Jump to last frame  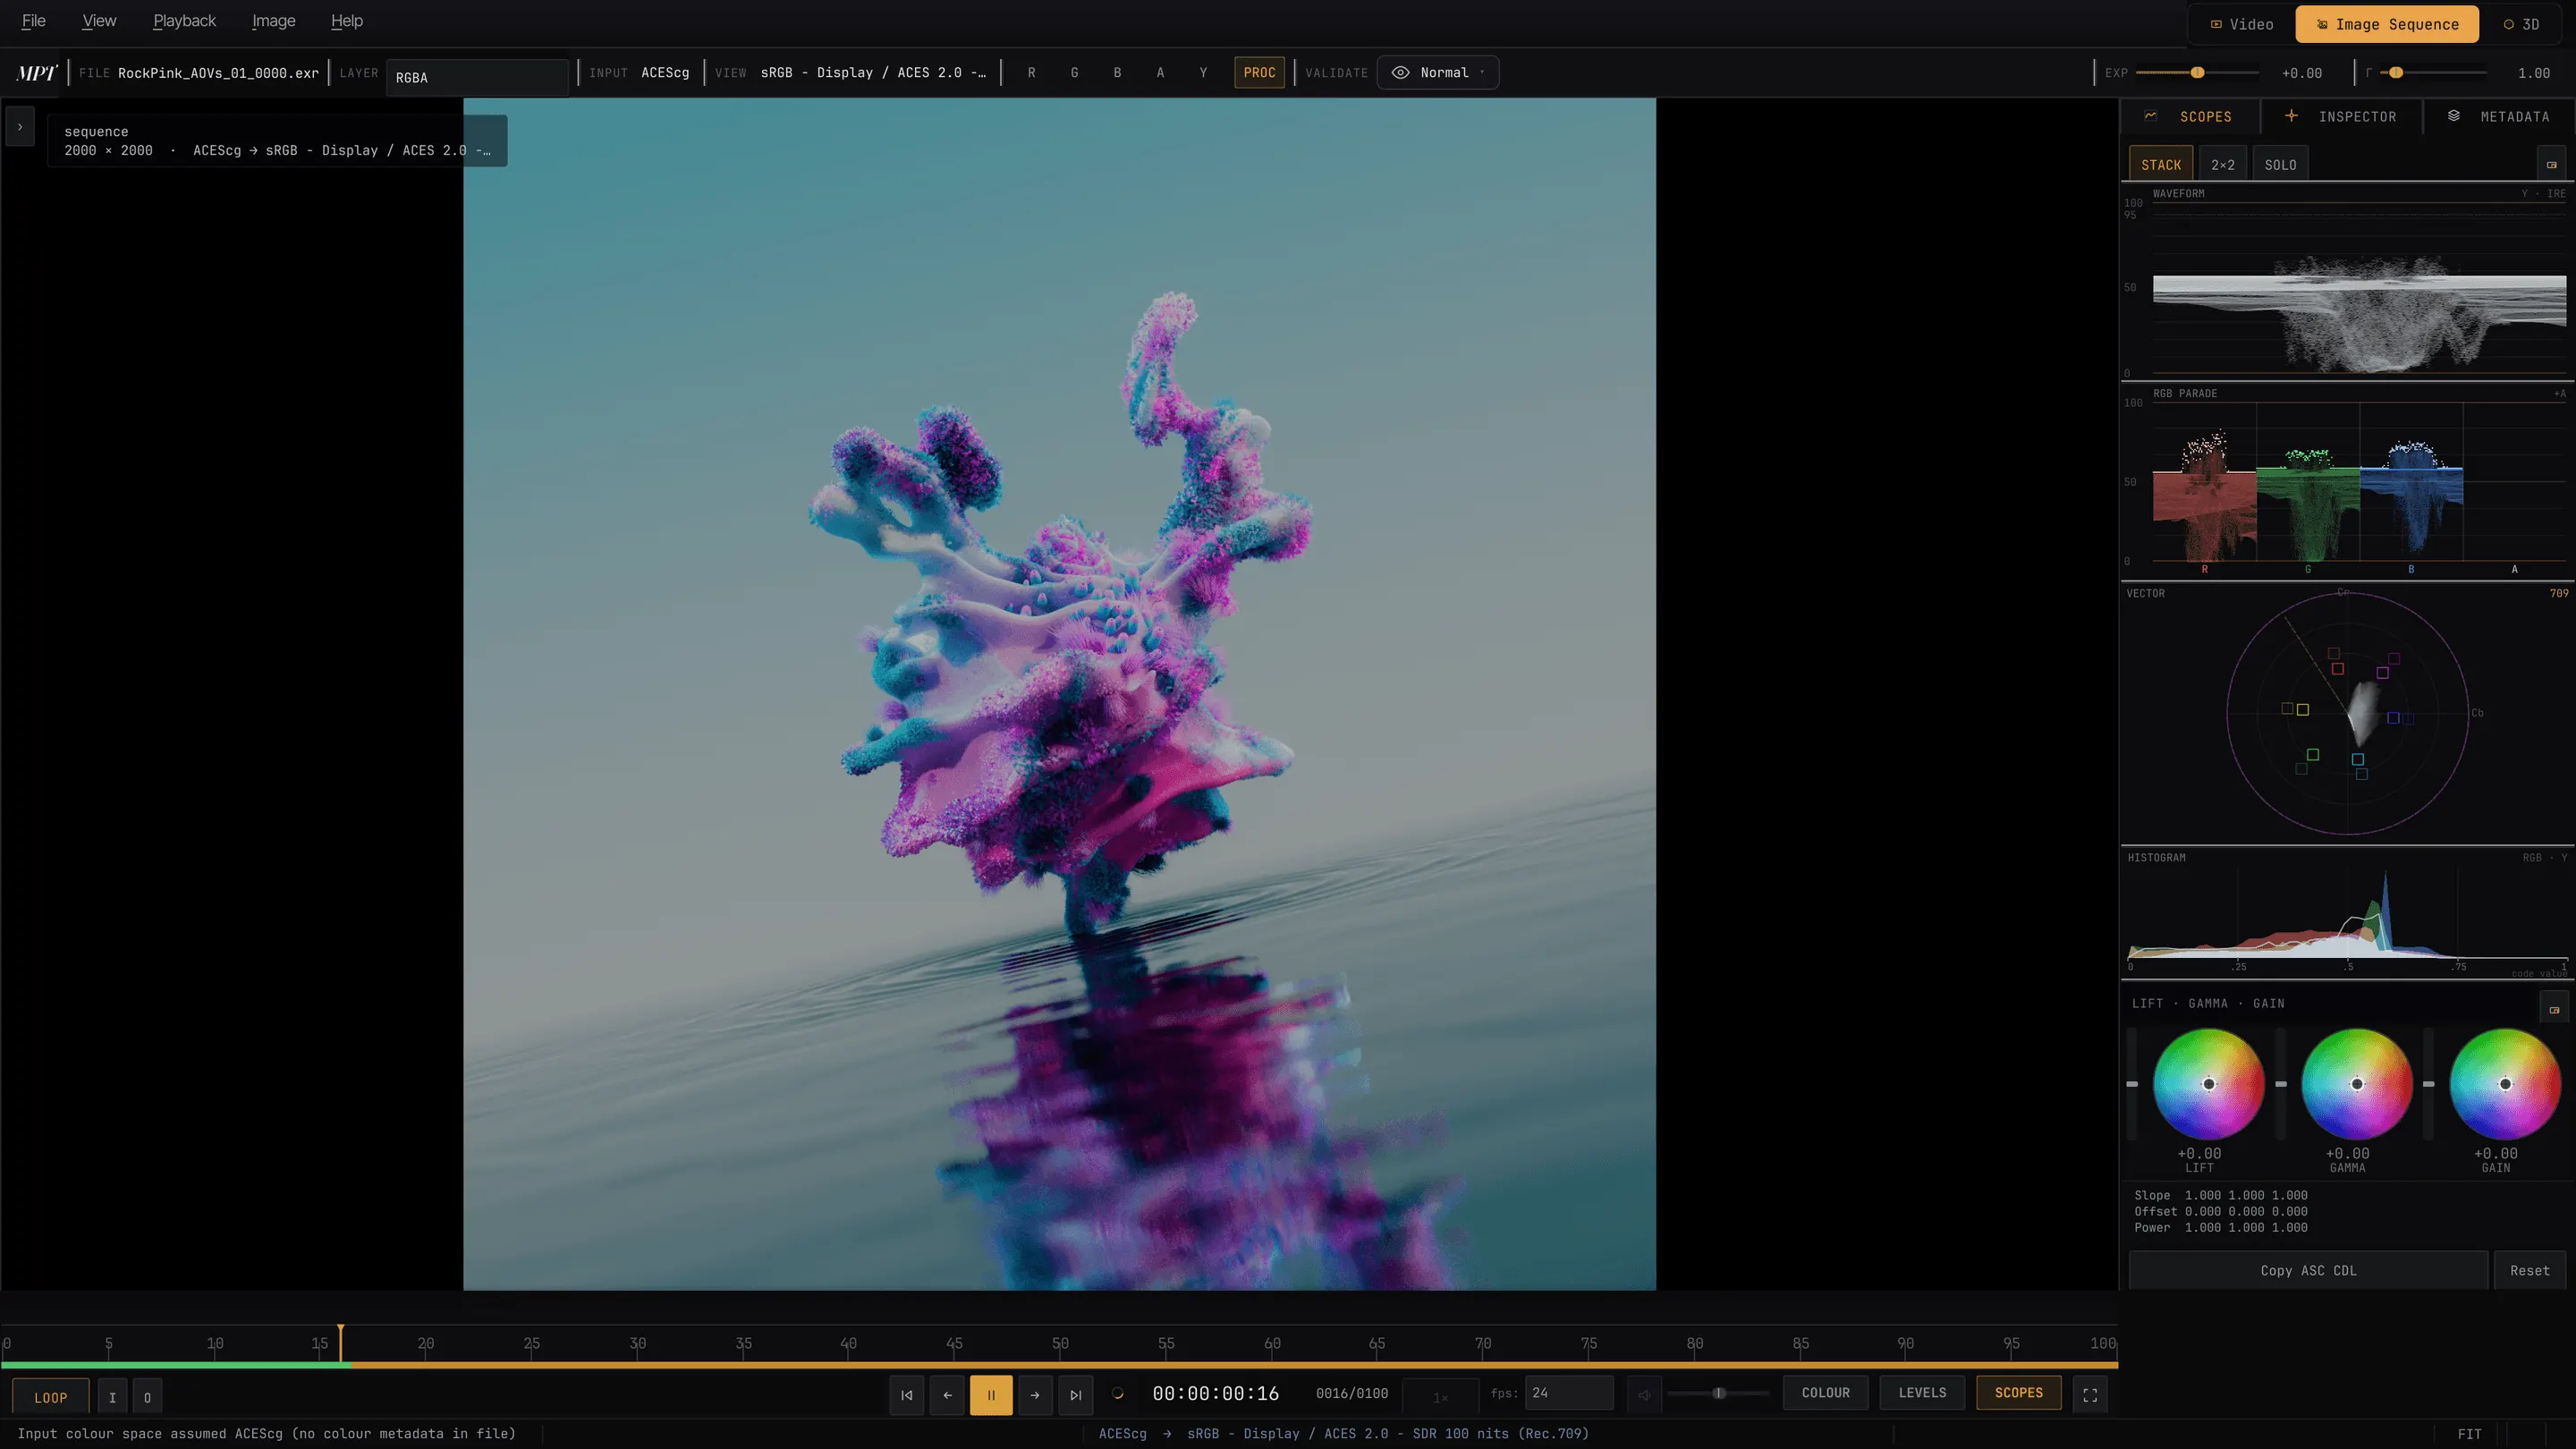[1076, 1395]
